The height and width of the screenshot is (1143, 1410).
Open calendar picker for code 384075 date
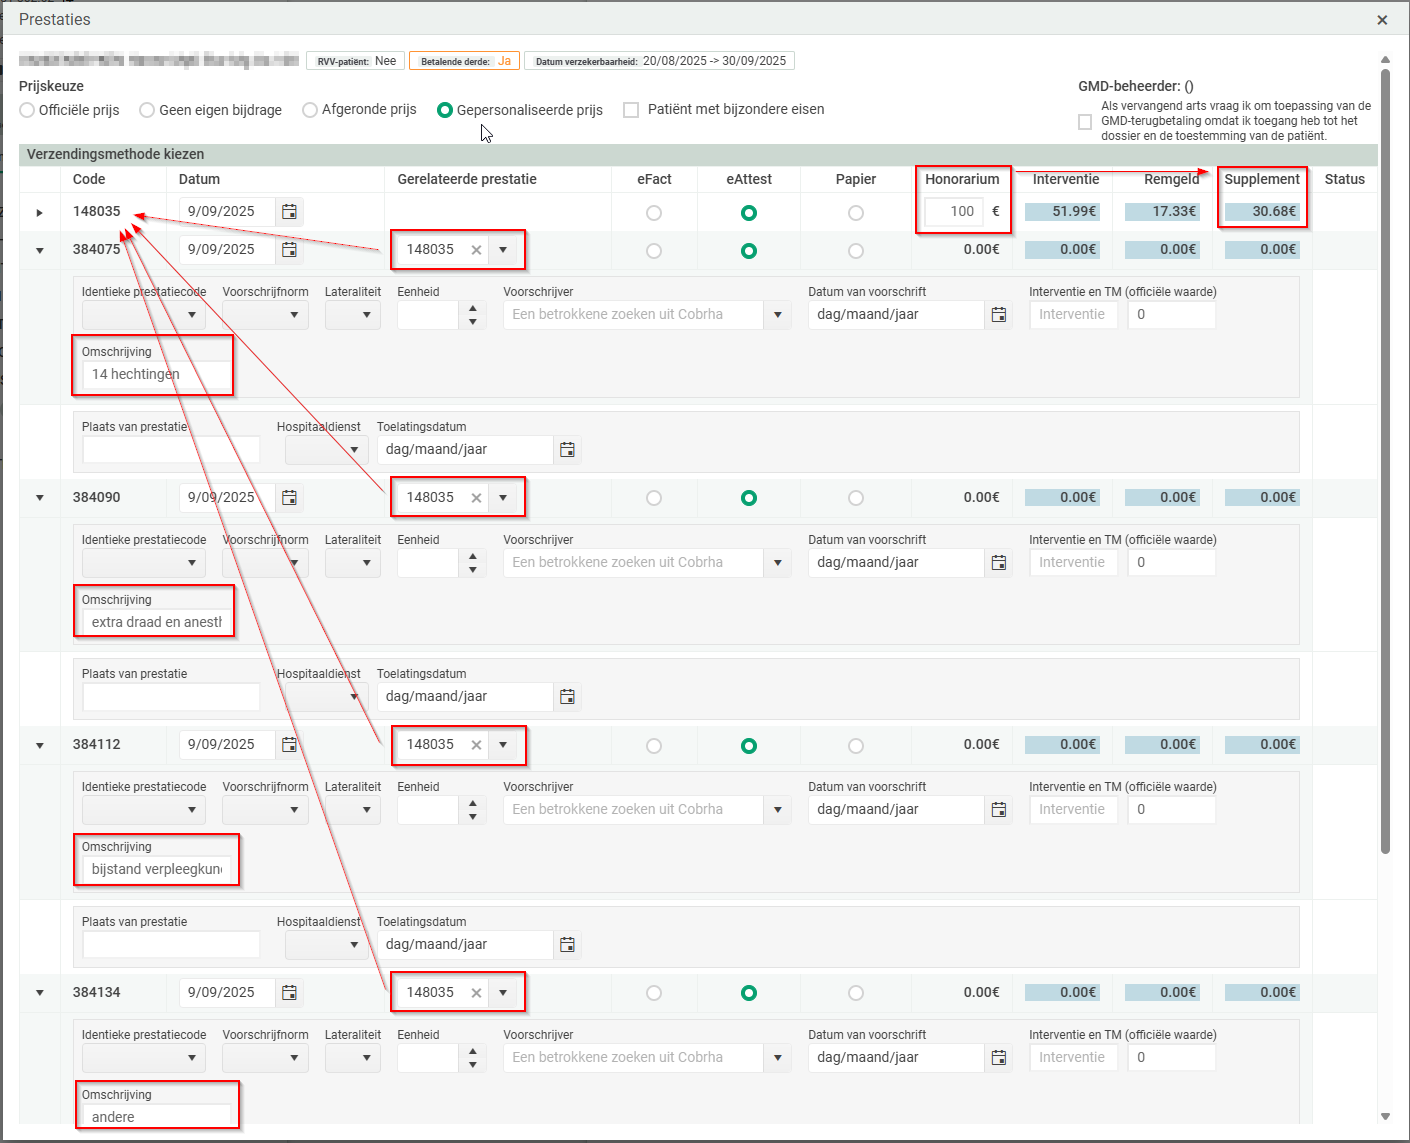(289, 250)
